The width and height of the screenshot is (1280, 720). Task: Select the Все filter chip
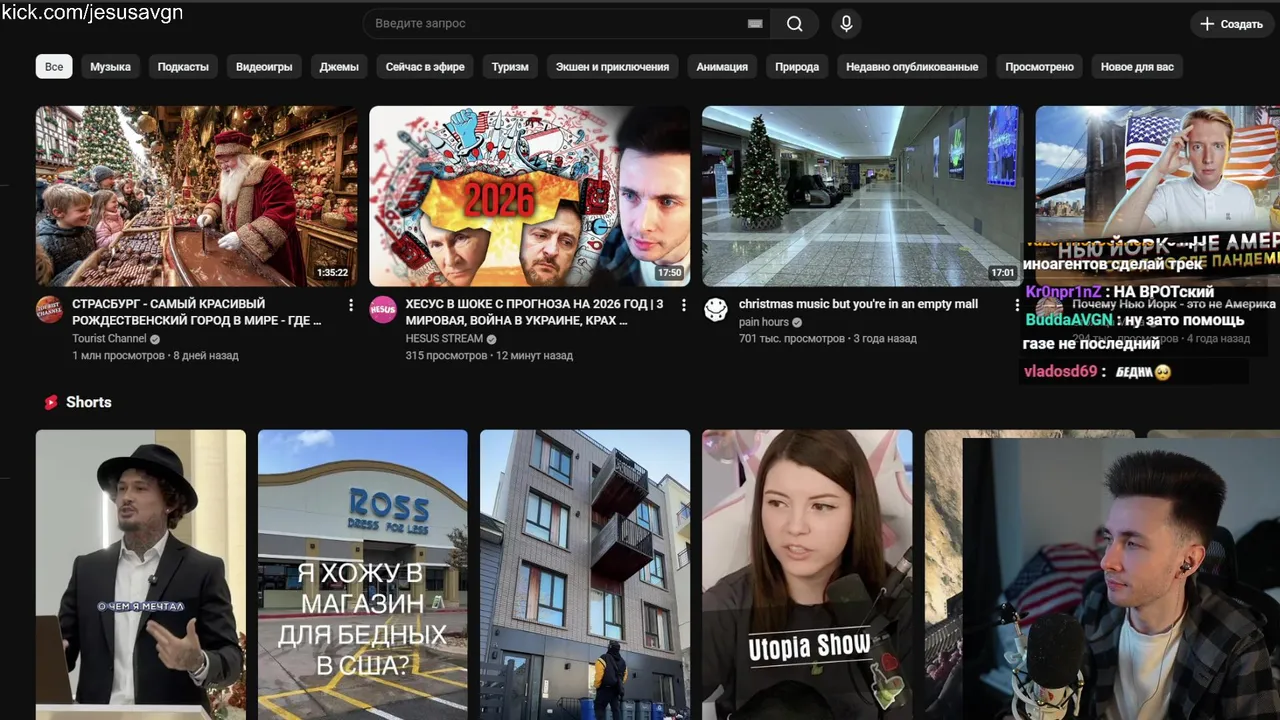54,67
